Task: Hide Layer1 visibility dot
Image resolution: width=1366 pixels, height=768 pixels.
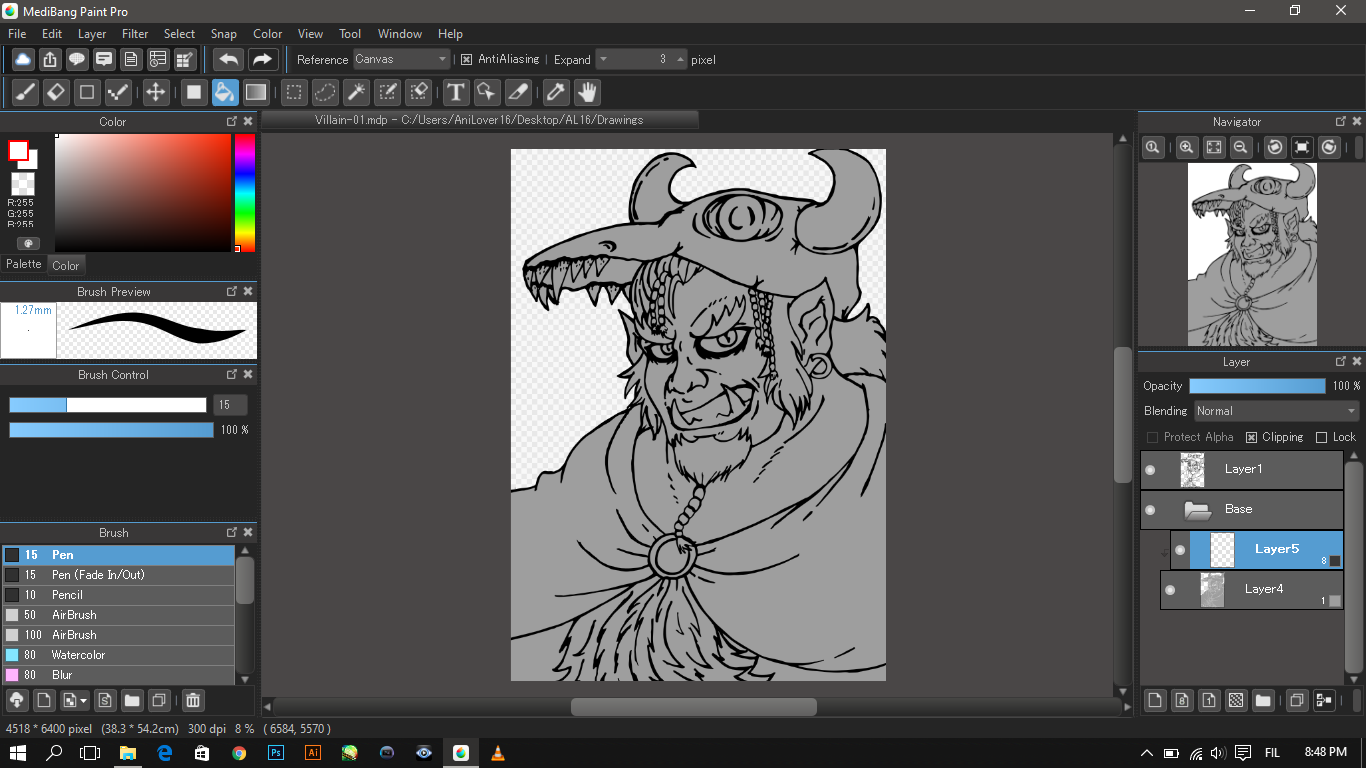Action: tap(1150, 470)
